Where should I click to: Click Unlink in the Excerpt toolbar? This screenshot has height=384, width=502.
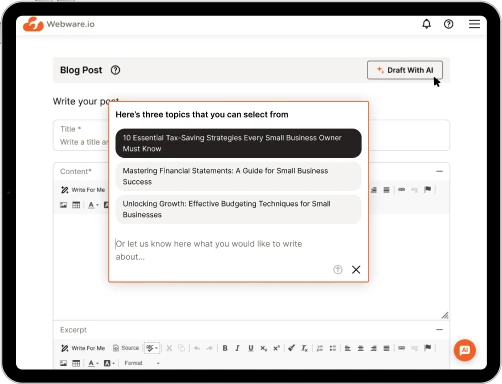click(414, 348)
